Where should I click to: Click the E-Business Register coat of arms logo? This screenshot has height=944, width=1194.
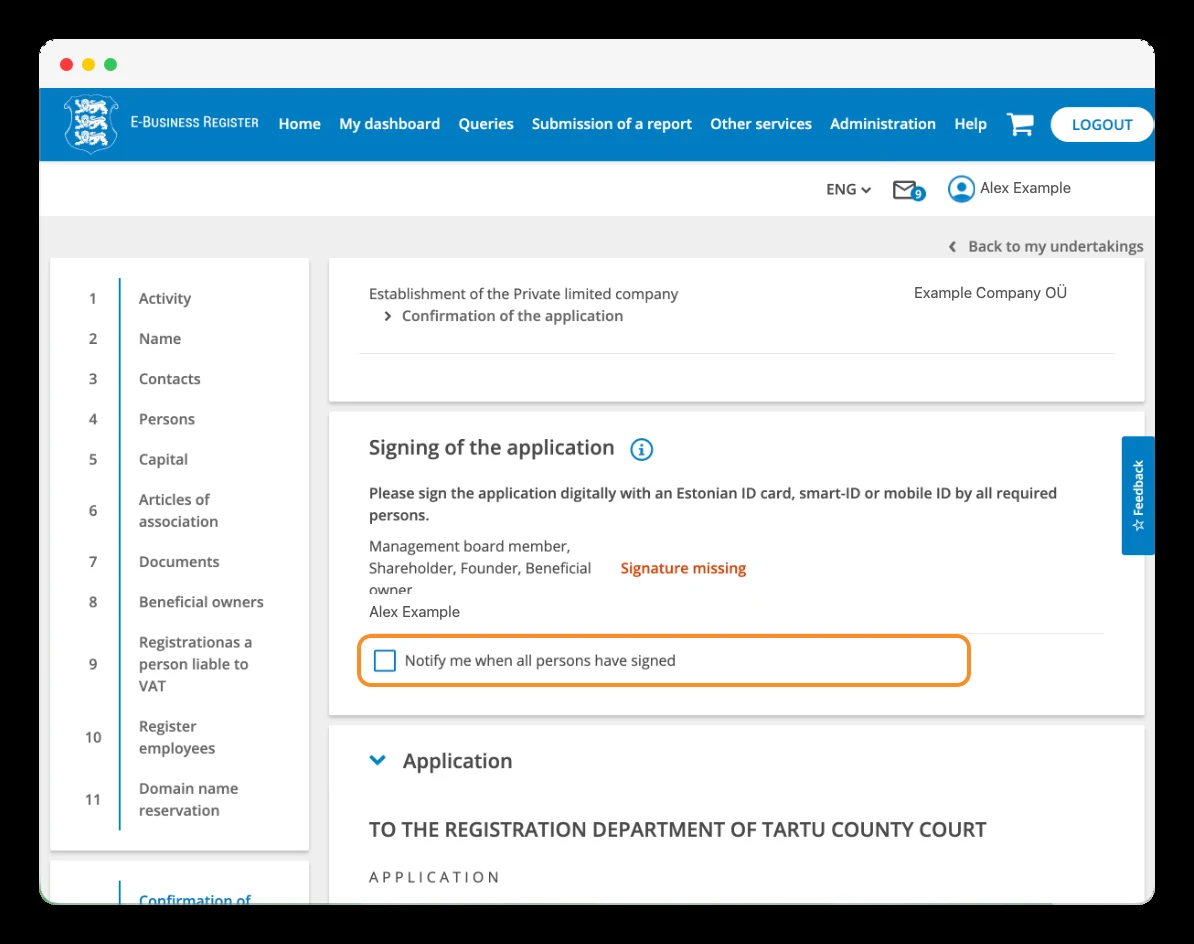91,123
